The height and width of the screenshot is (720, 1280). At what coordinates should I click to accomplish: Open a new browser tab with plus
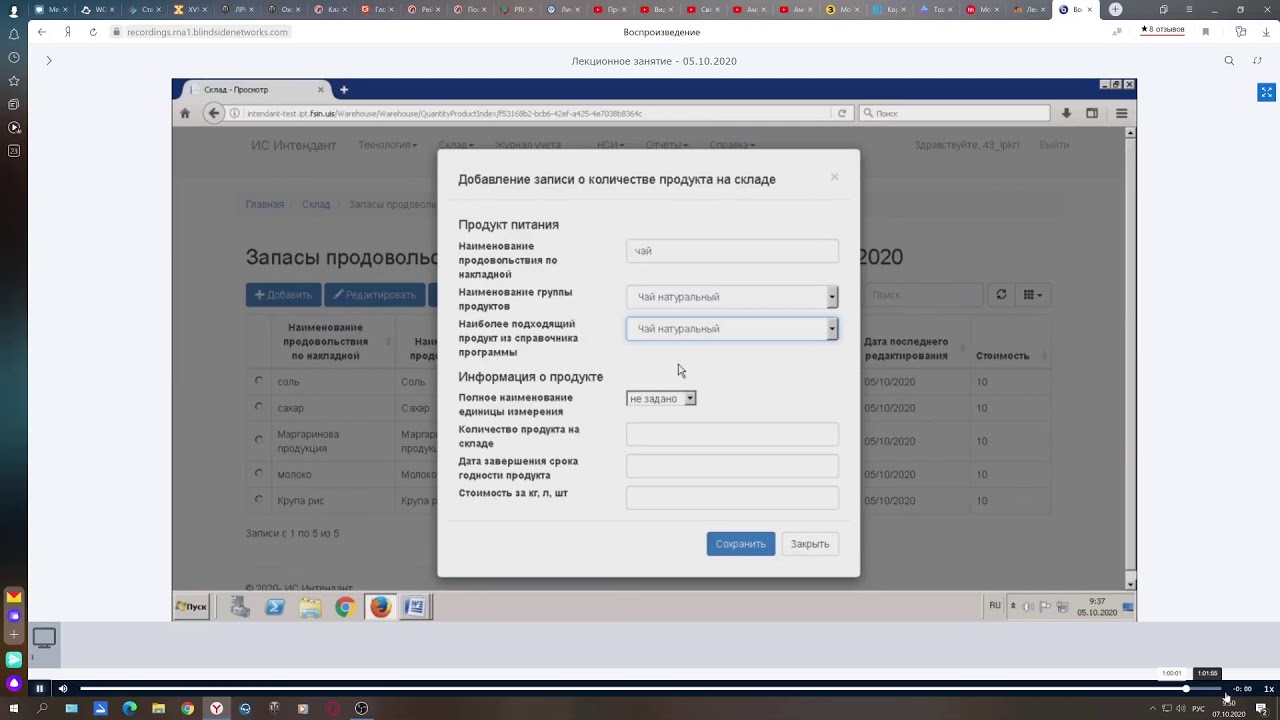coord(1115,9)
